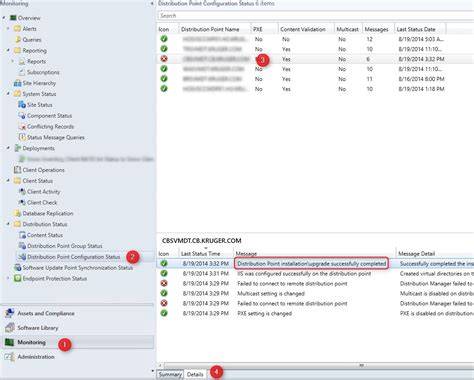Select the Client Check icon
Image resolution: width=474 pixels, height=380 pixels.
22,203
